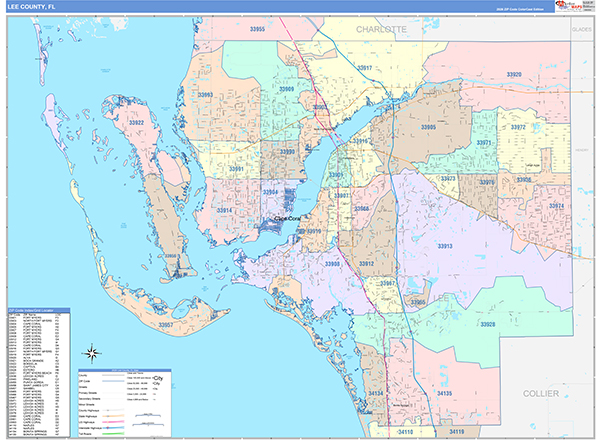Click ZIP code label 34110
The image size is (600, 440).
tap(405, 432)
